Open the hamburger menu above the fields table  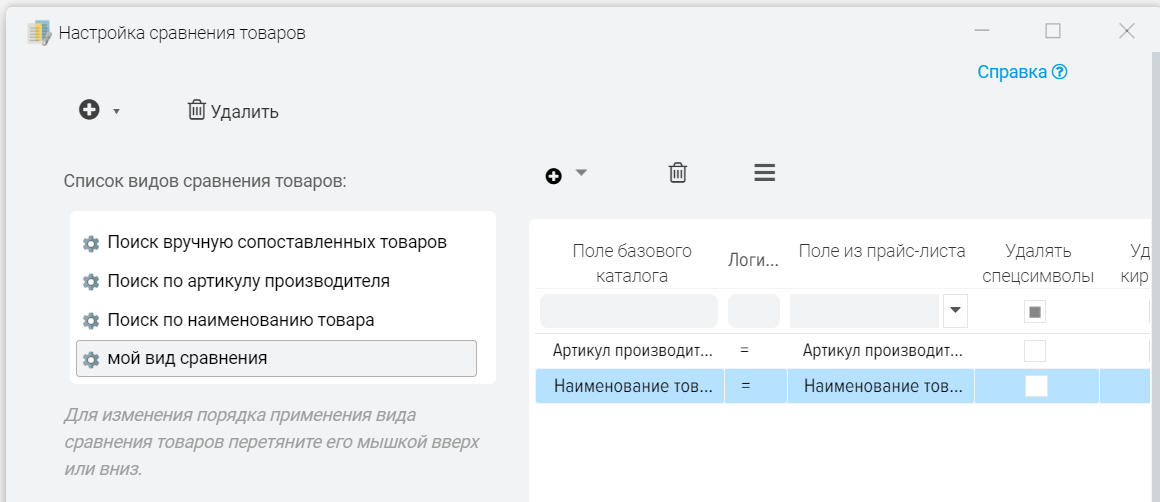point(764,173)
